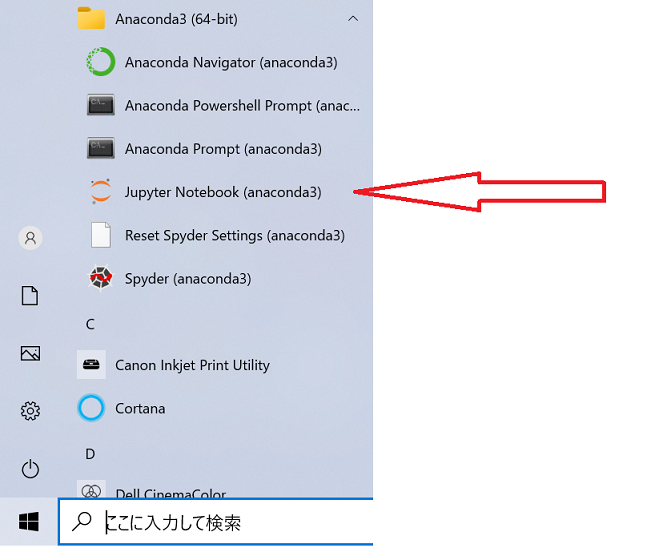The height and width of the screenshot is (548, 655).
Task: Open Dell CinemaColor app icon
Action: (91, 490)
